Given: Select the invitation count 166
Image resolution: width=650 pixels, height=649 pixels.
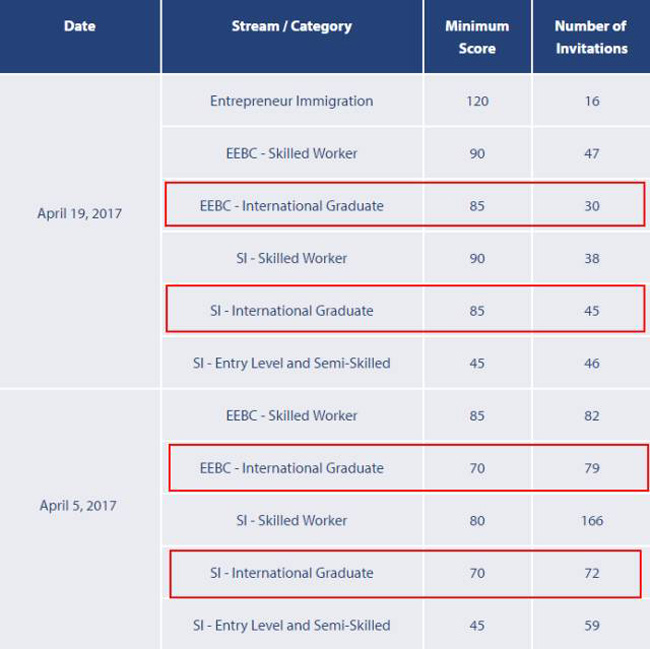Looking at the screenshot, I should click(592, 520).
